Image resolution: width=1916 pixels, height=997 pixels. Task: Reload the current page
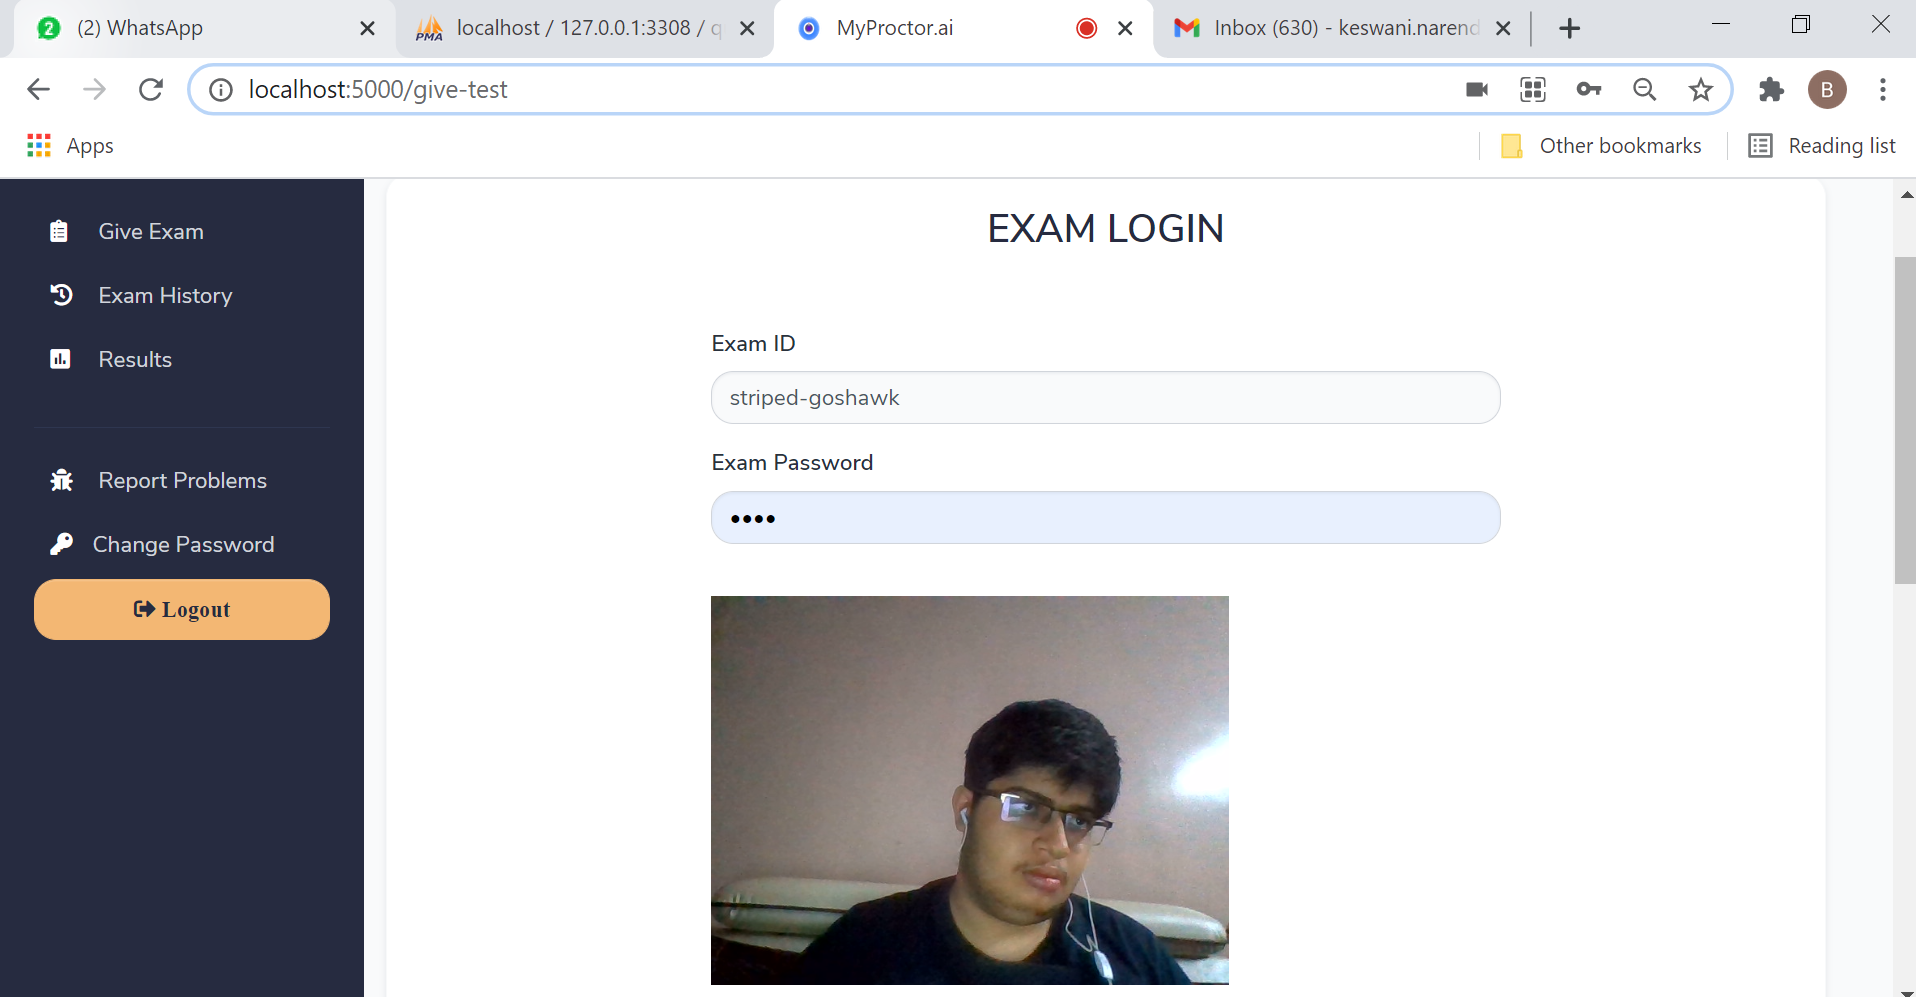click(x=151, y=90)
